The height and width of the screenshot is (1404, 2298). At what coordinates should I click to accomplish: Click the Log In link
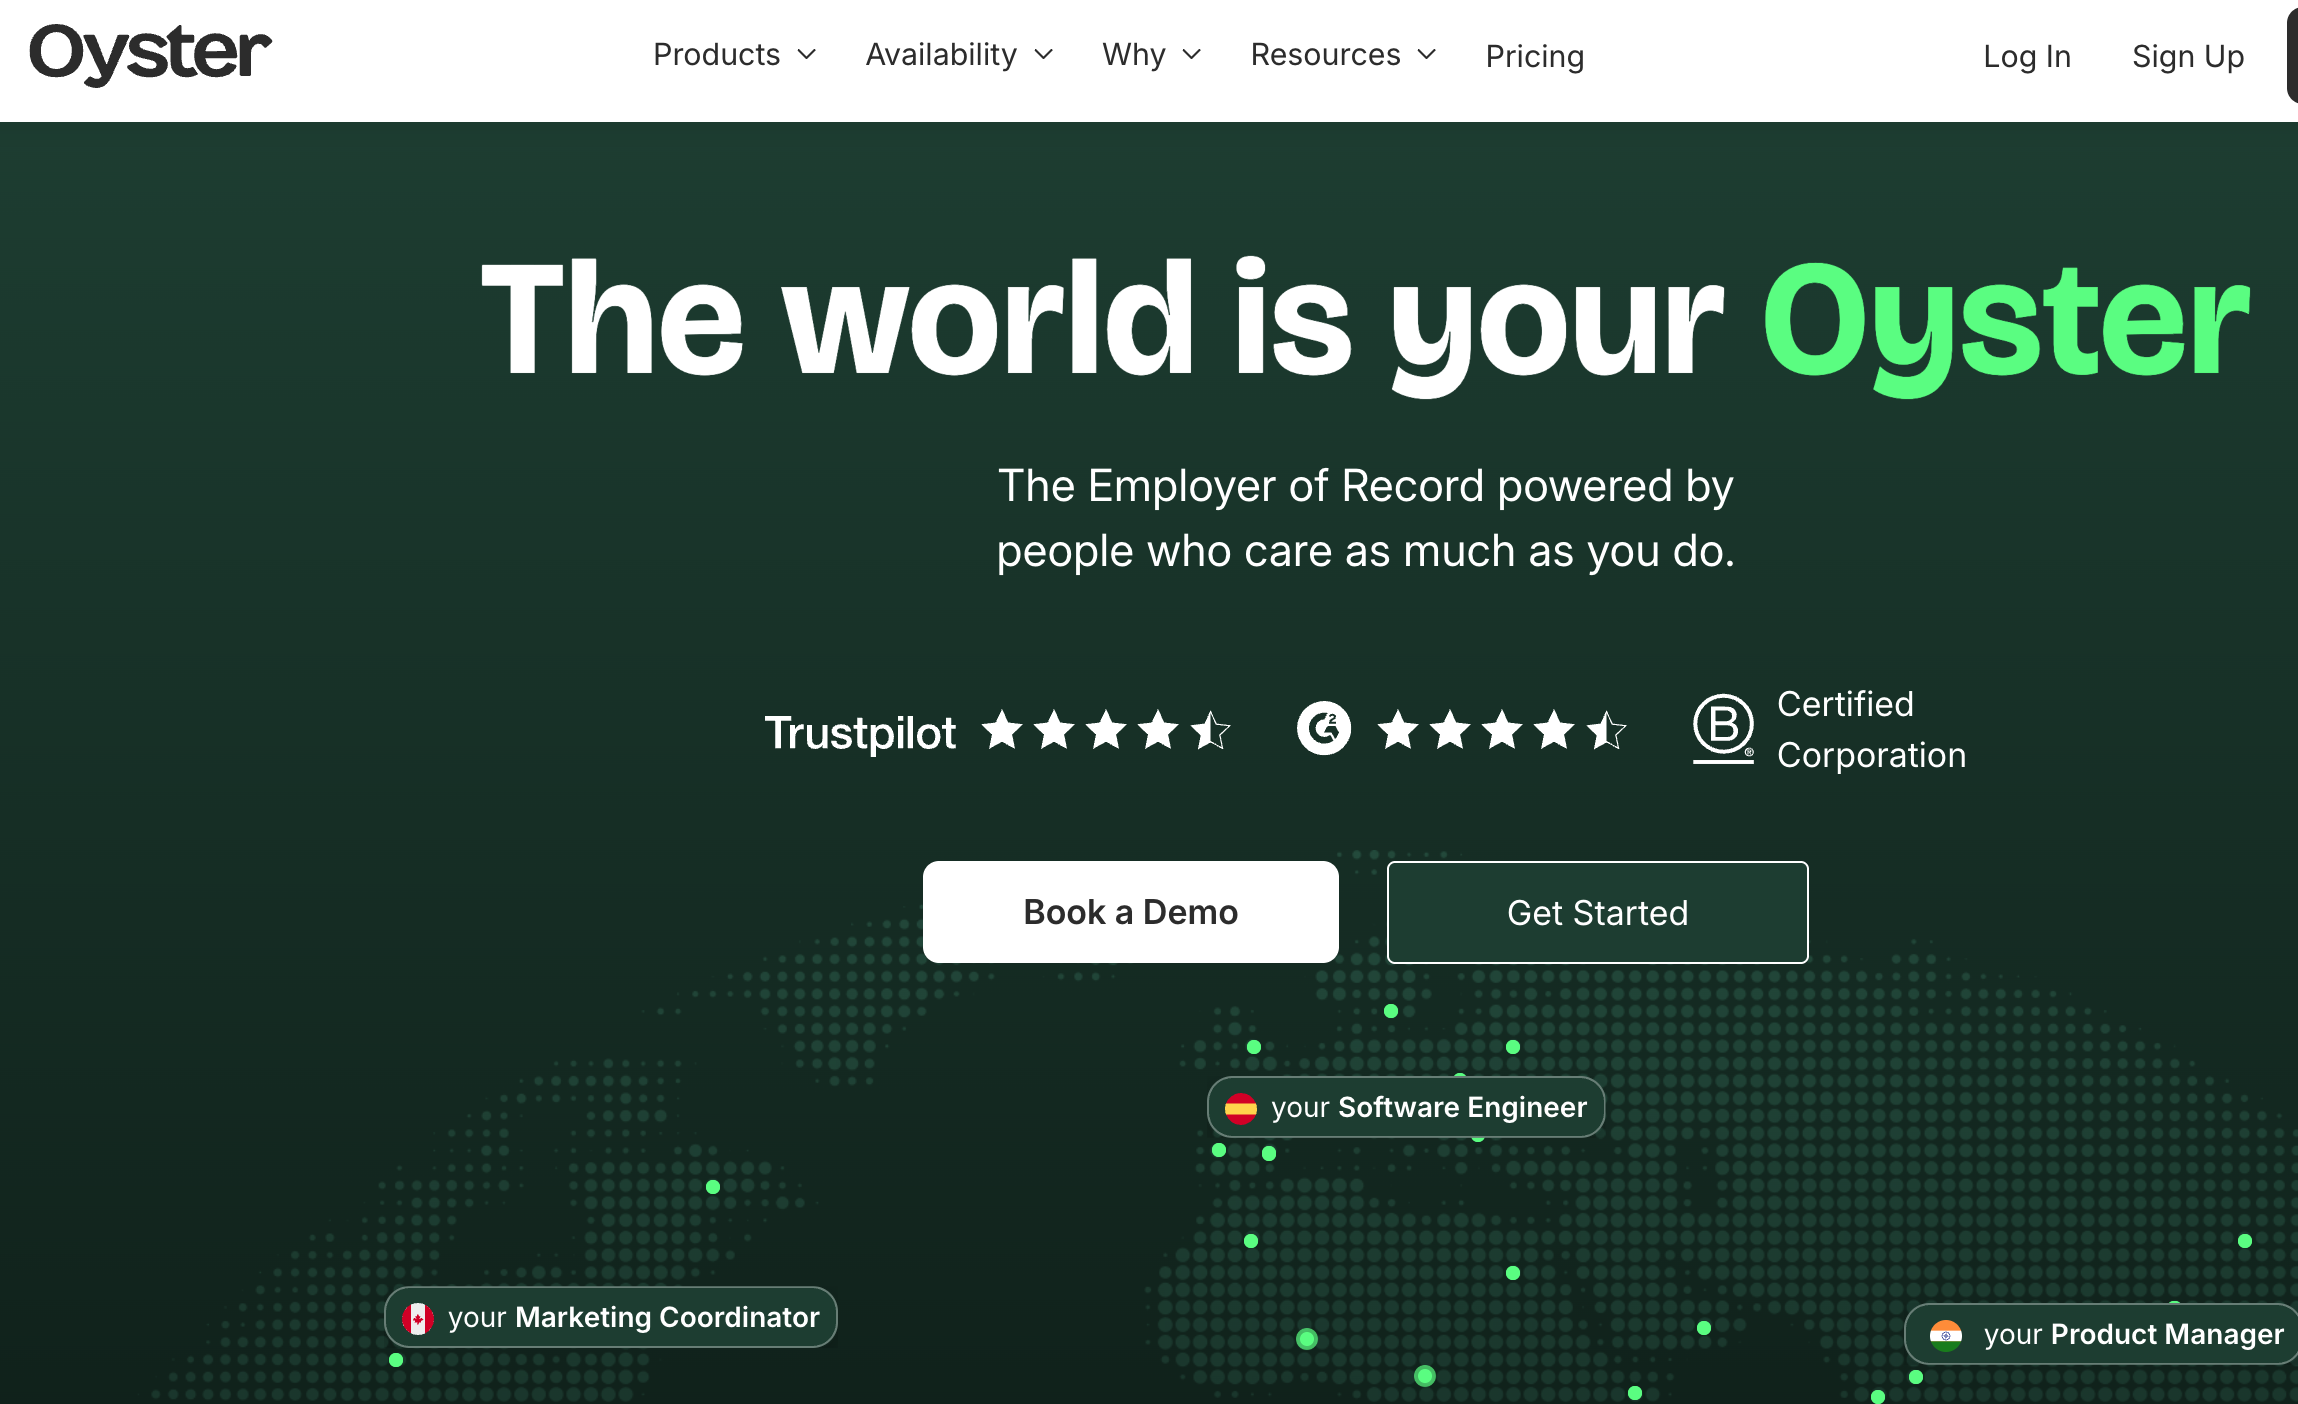[x=2027, y=56]
